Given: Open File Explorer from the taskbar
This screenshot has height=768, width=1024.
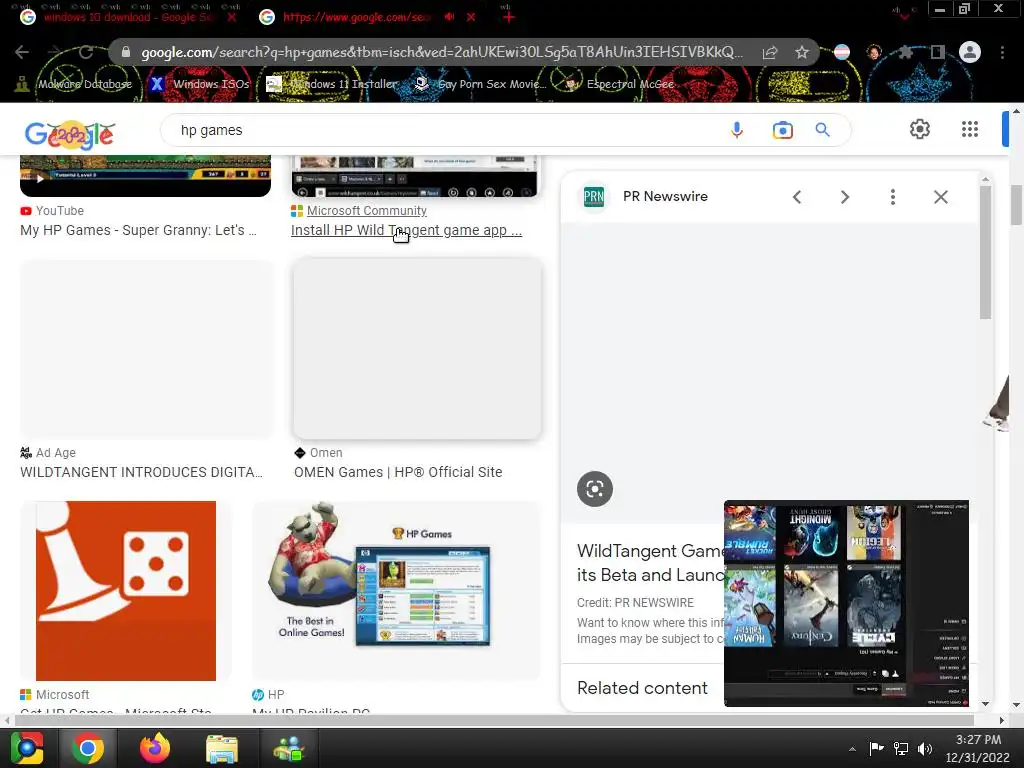Looking at the screenshot, I should pyautogui.click(x=222, y=748).
